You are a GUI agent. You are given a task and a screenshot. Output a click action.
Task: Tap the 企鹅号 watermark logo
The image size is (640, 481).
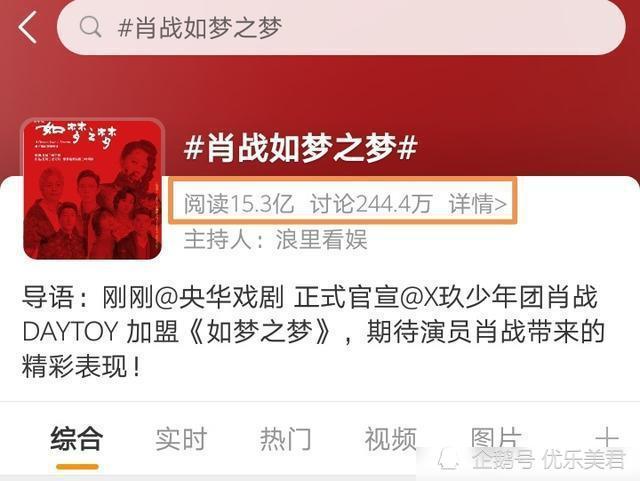point(448,460)
